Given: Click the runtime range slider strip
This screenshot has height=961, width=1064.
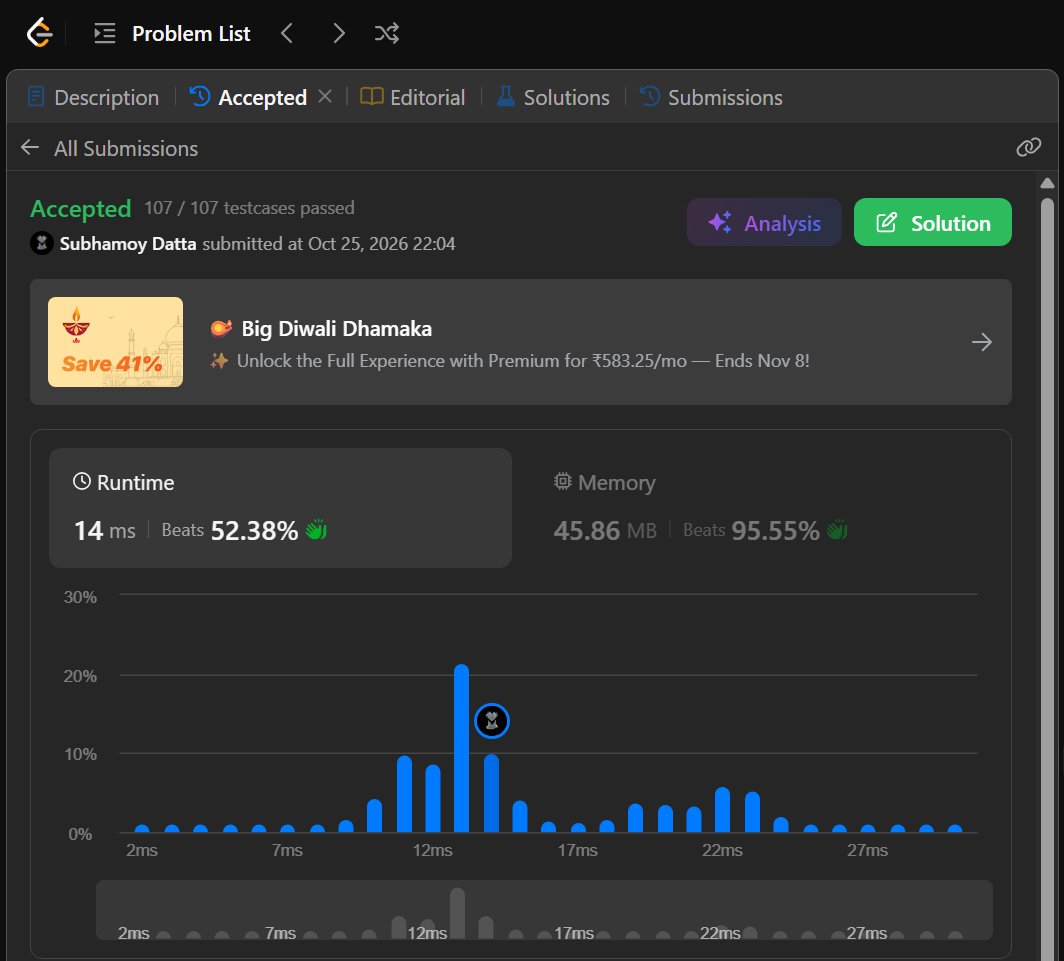Looking at the screenshot, I should pos(544,910).
